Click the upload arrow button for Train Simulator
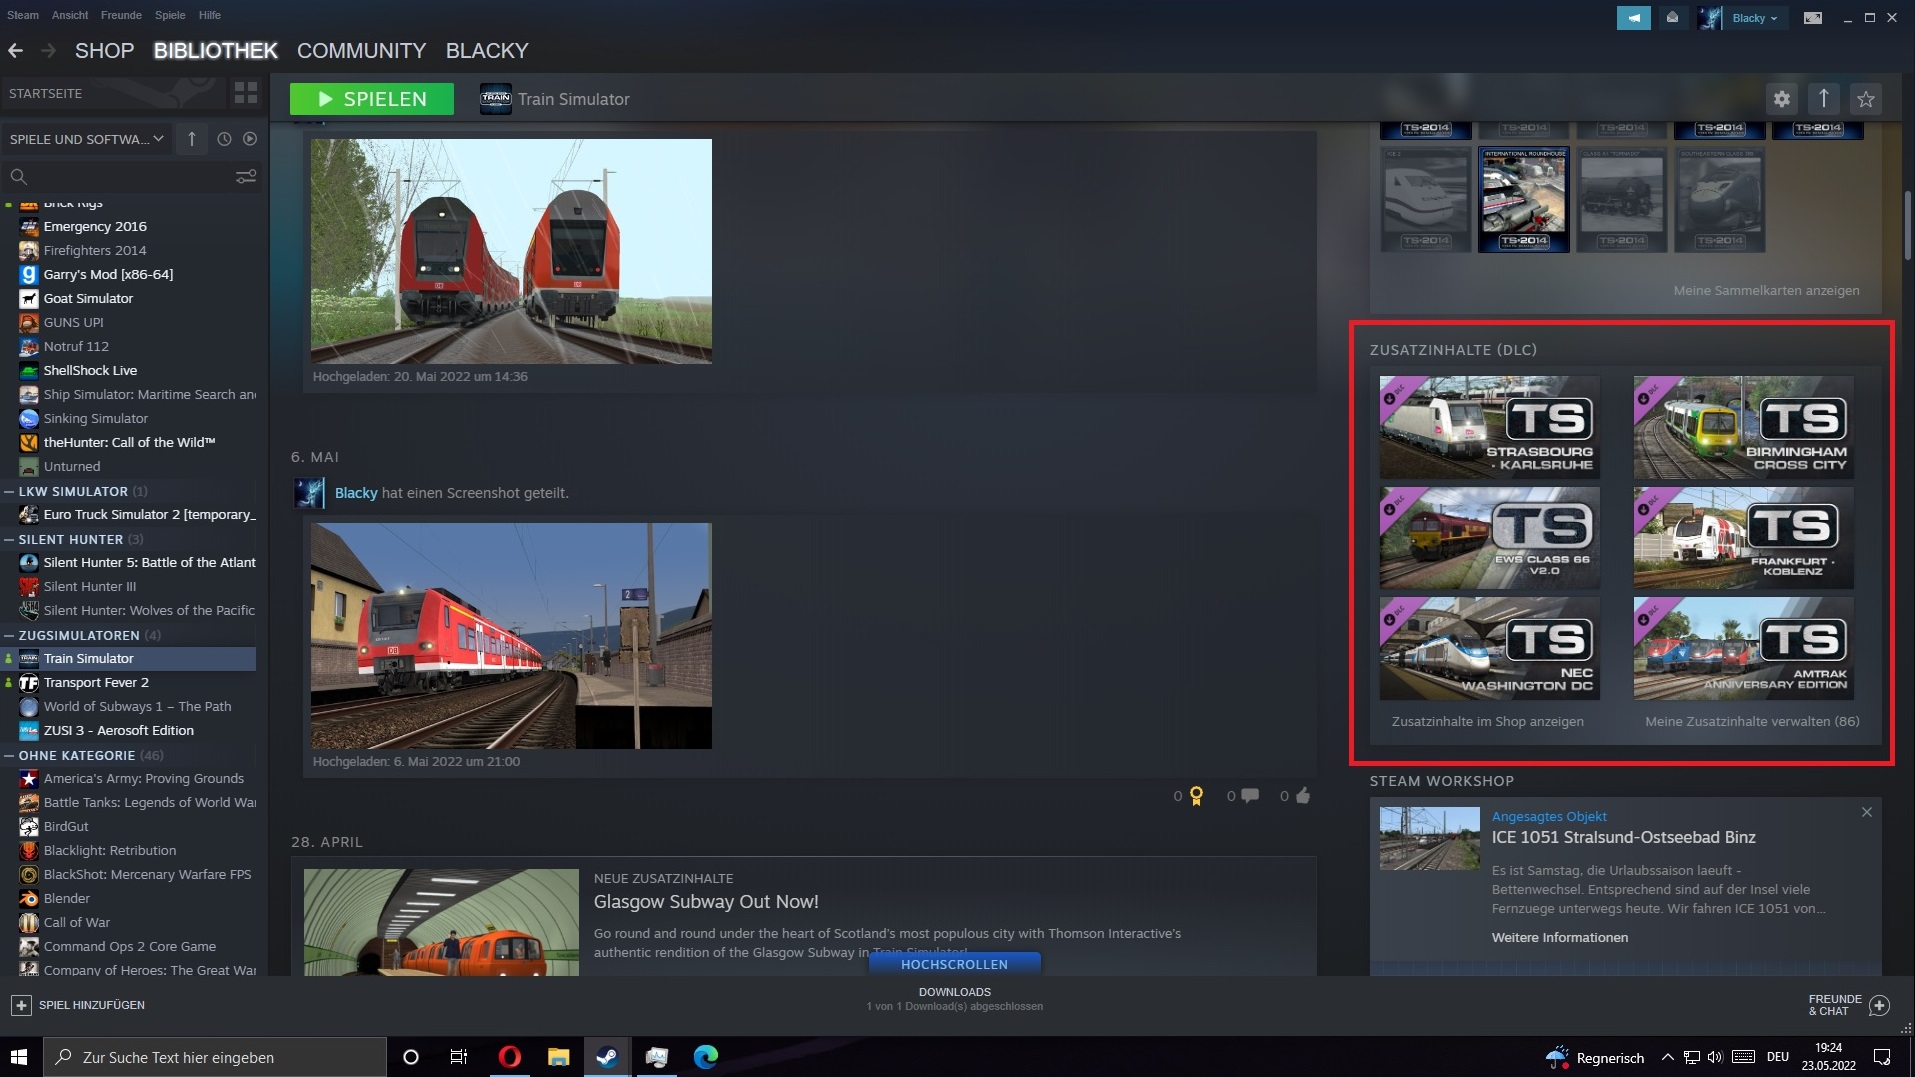 (x=1824, y=99)
